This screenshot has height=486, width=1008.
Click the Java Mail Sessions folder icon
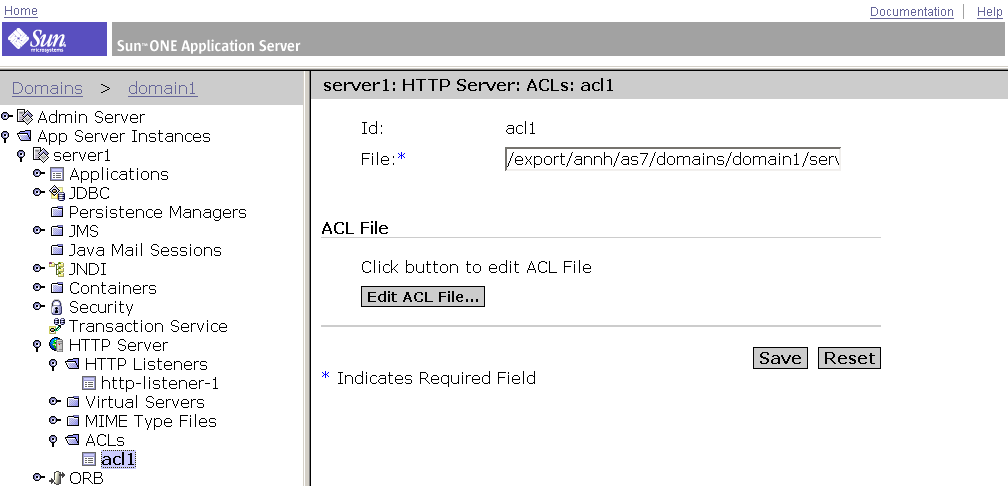57,250
